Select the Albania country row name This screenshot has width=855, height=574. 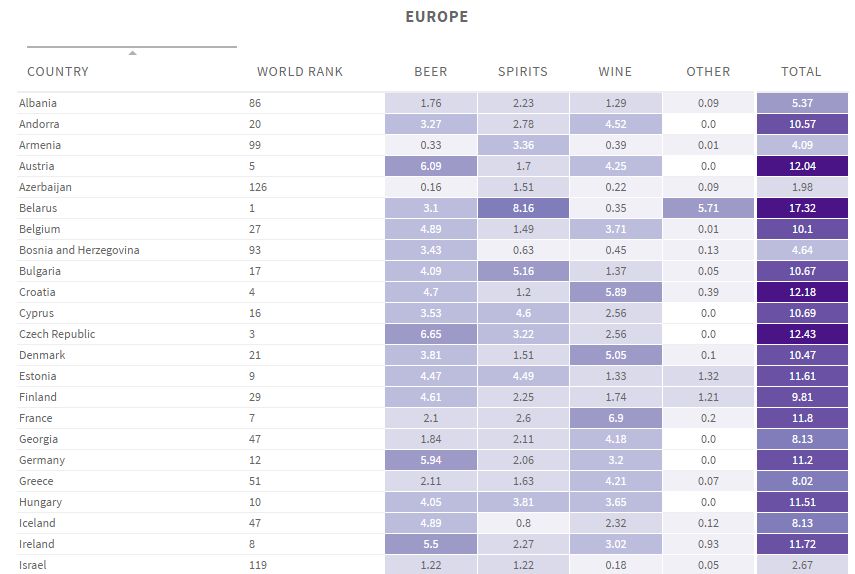point(38,104)
